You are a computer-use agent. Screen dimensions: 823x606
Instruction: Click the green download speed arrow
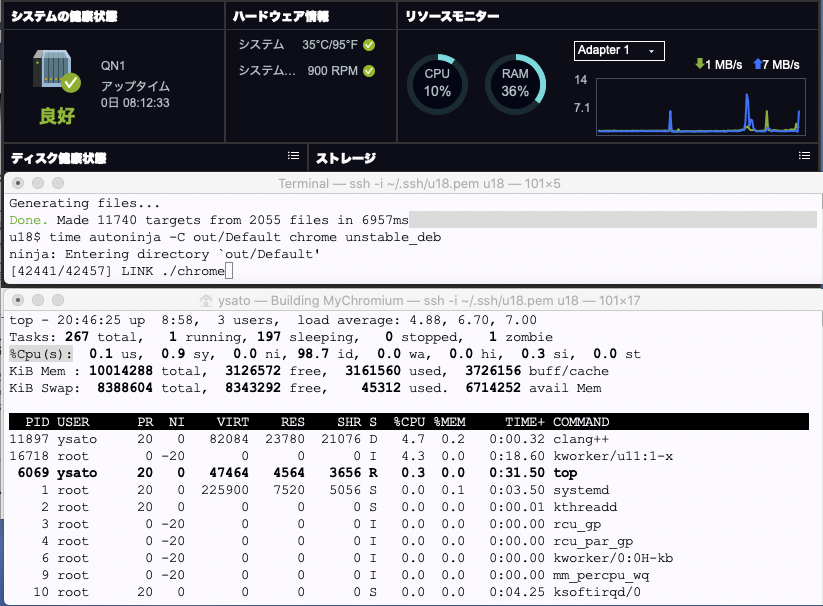699,65
